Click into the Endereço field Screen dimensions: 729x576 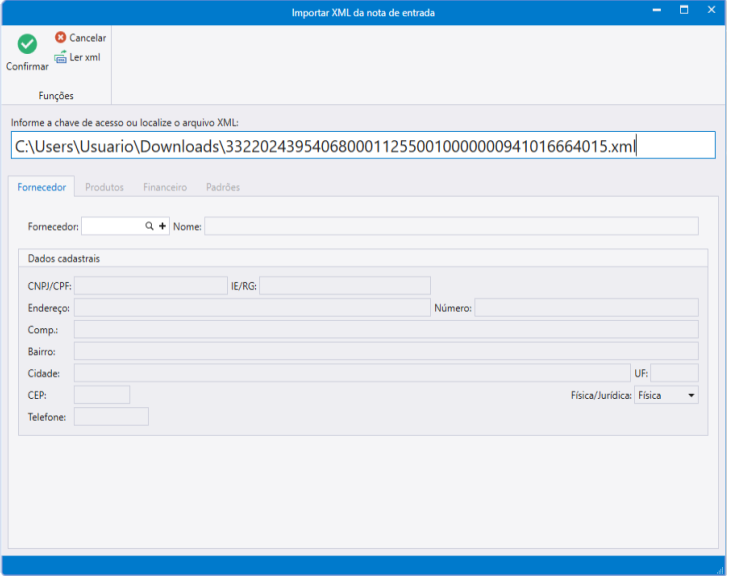[x=252, y=308]
